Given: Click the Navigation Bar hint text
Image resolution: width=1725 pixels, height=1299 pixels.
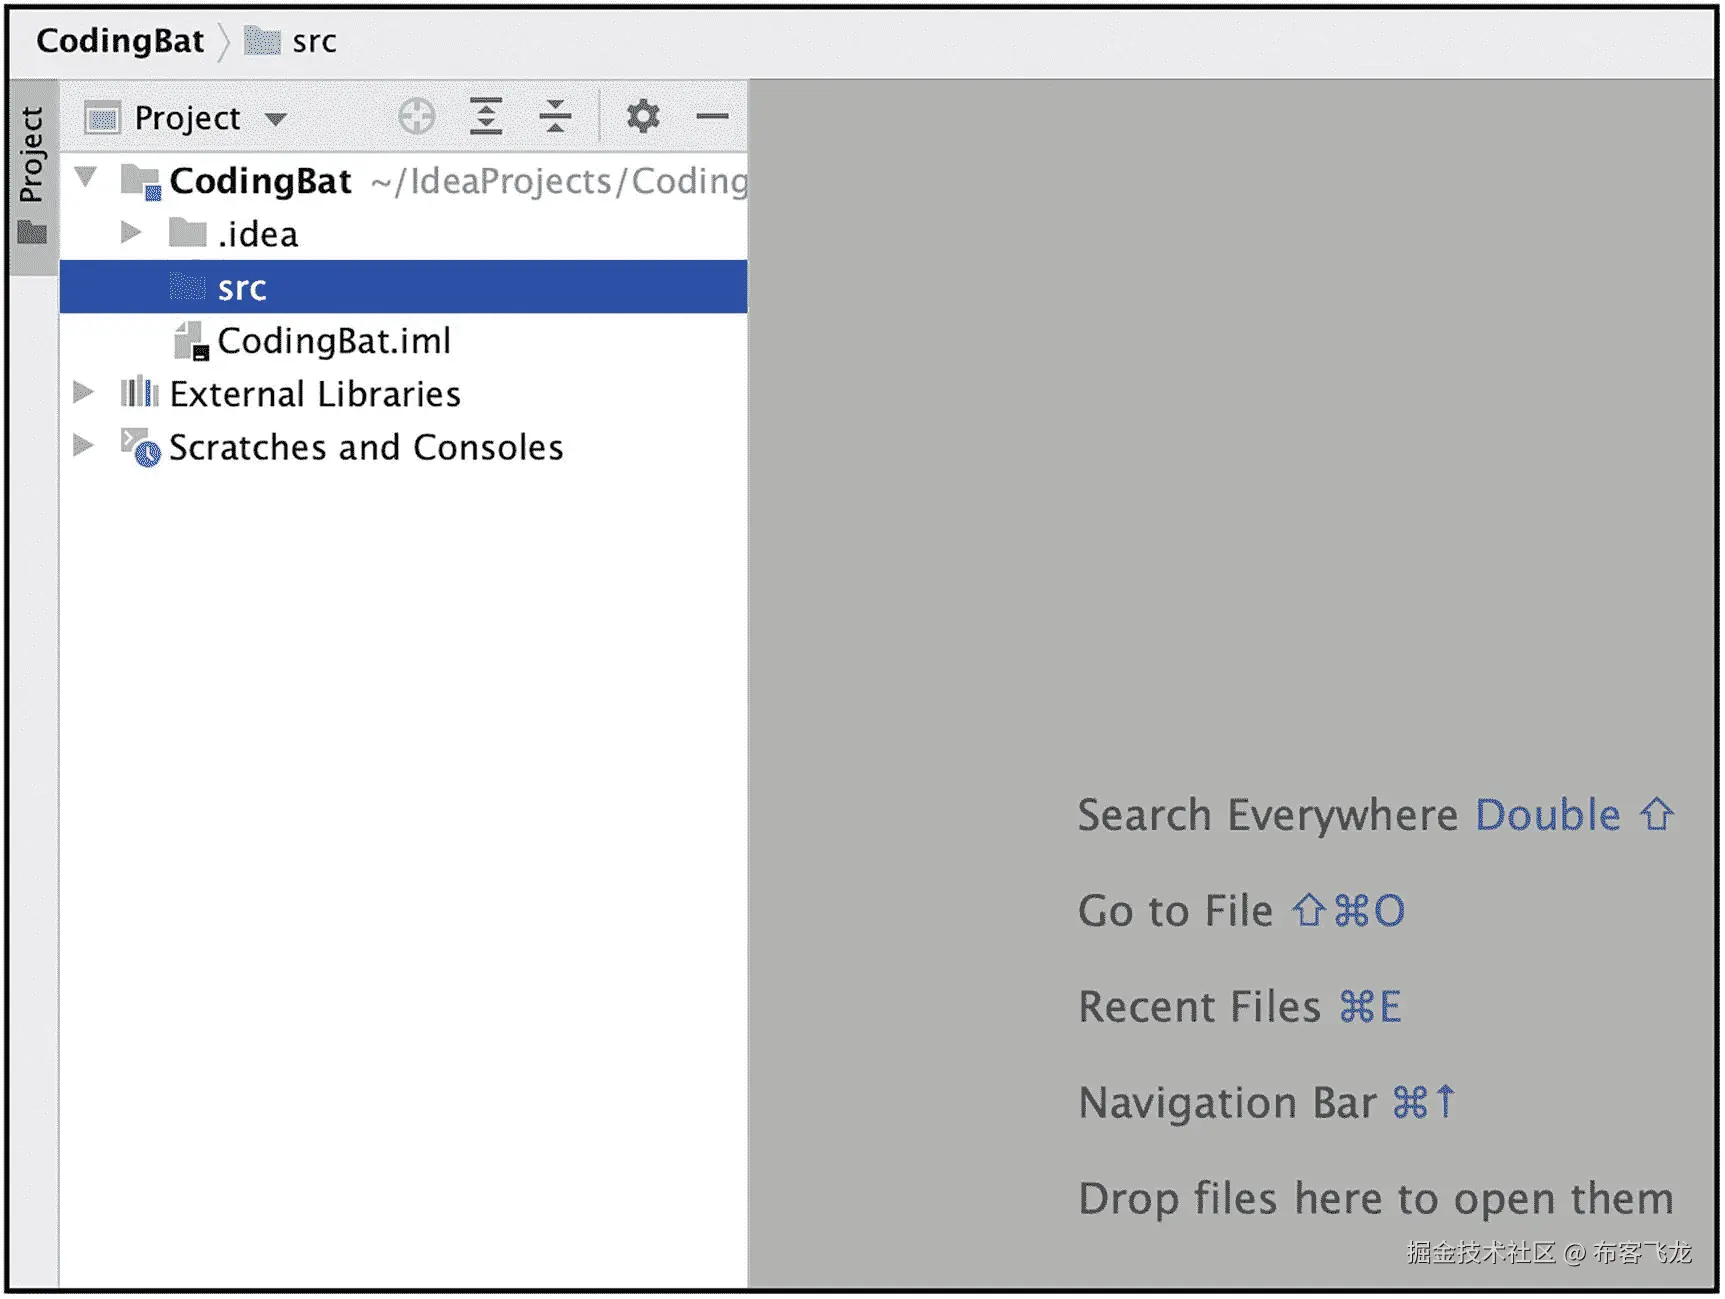Looking at the screenshot, I should click(1227, 1102).
